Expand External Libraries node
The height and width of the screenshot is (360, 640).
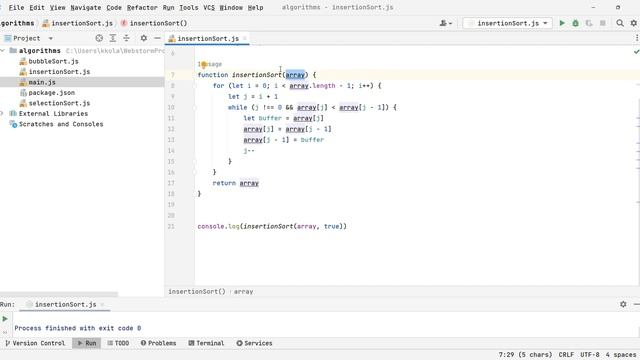point(2,113)
